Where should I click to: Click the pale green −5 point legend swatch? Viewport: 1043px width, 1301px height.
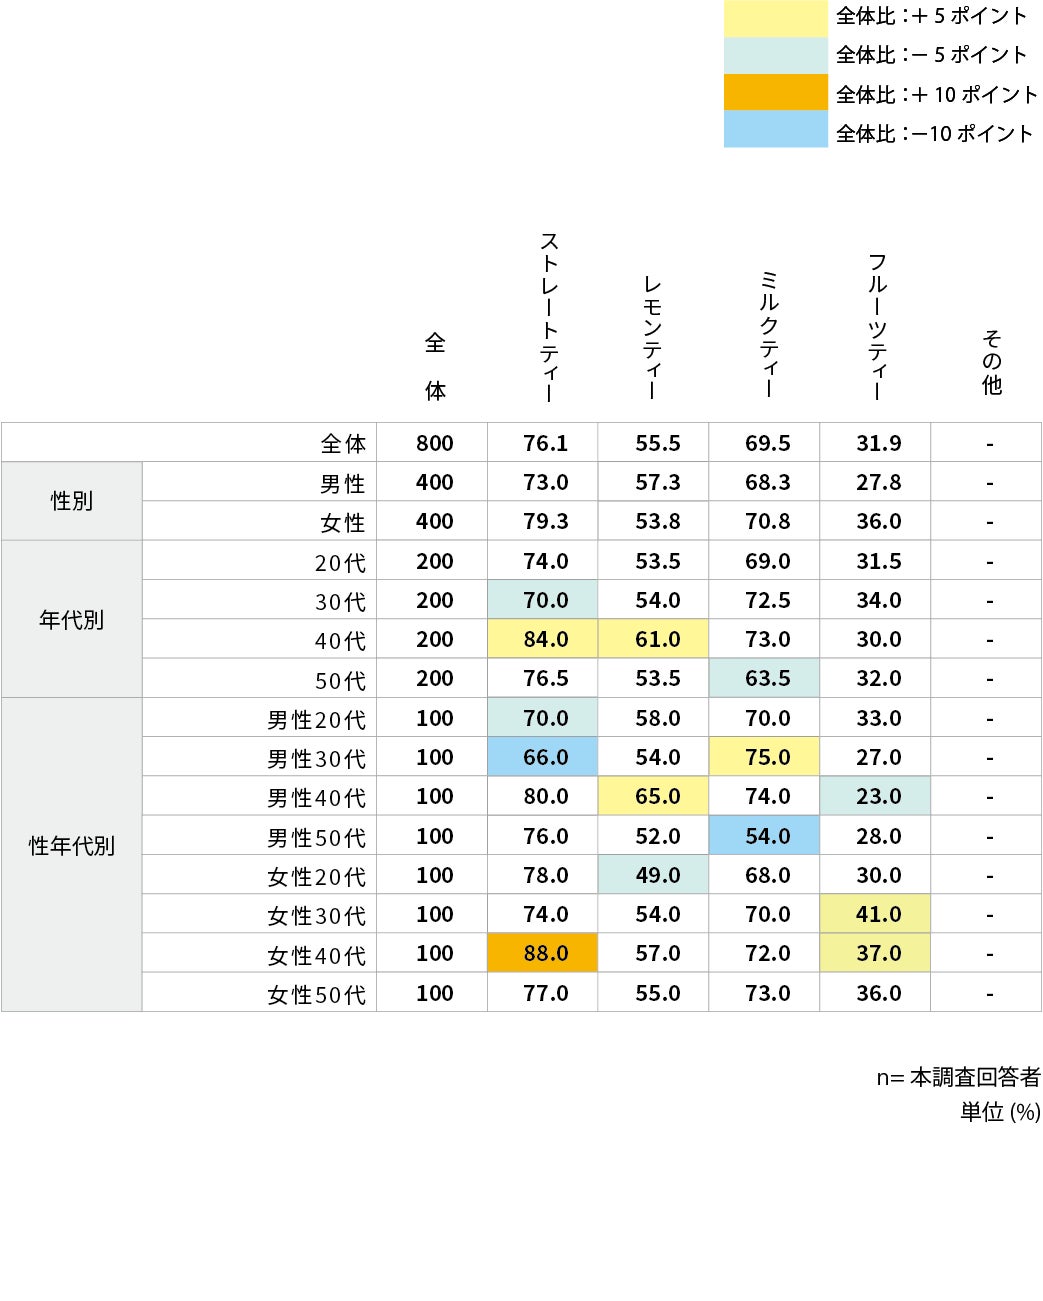(776, 55)
